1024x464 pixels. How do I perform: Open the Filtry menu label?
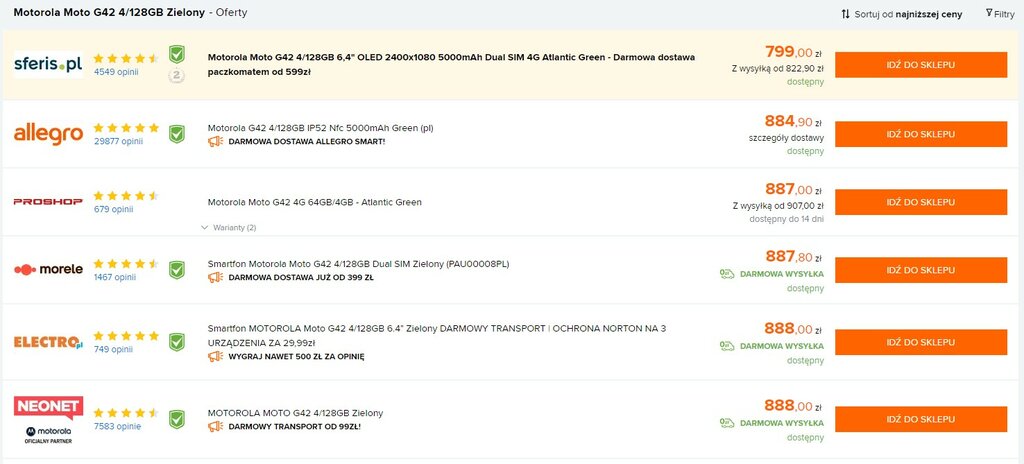tap(1004, 14)
